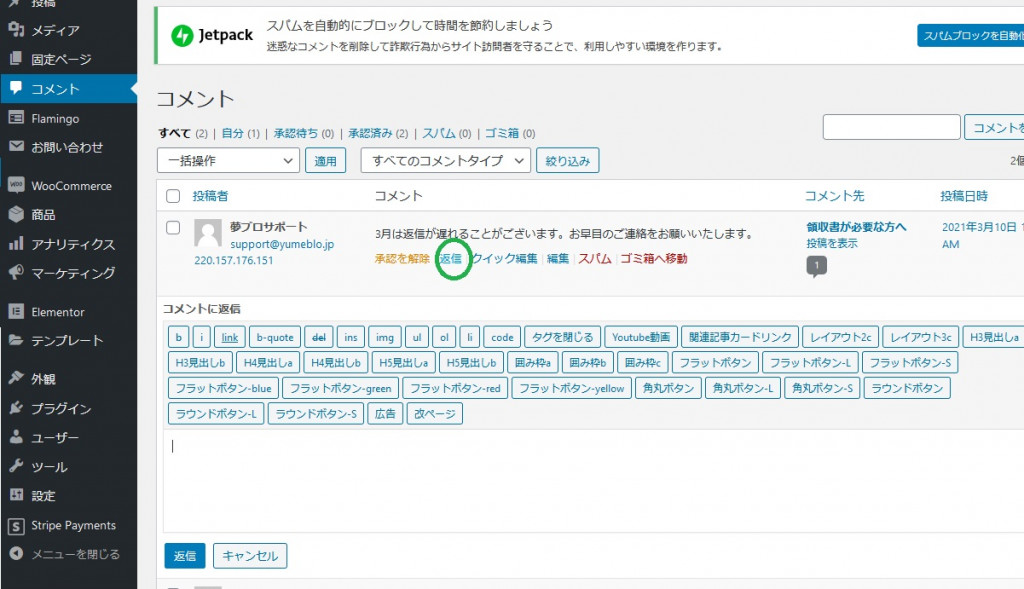Image resolution: width=1024 pixels, height=589 pixels.
Task: Open the 一括操作 bulk actions dropdown
Action: [228, 161]
